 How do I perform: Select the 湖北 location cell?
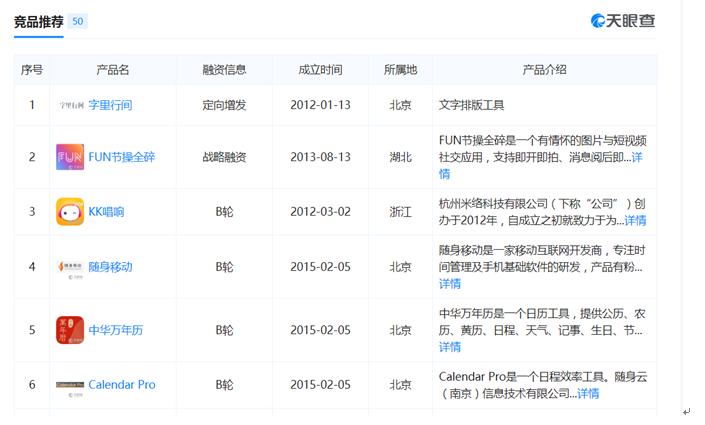tap(400, 157)
